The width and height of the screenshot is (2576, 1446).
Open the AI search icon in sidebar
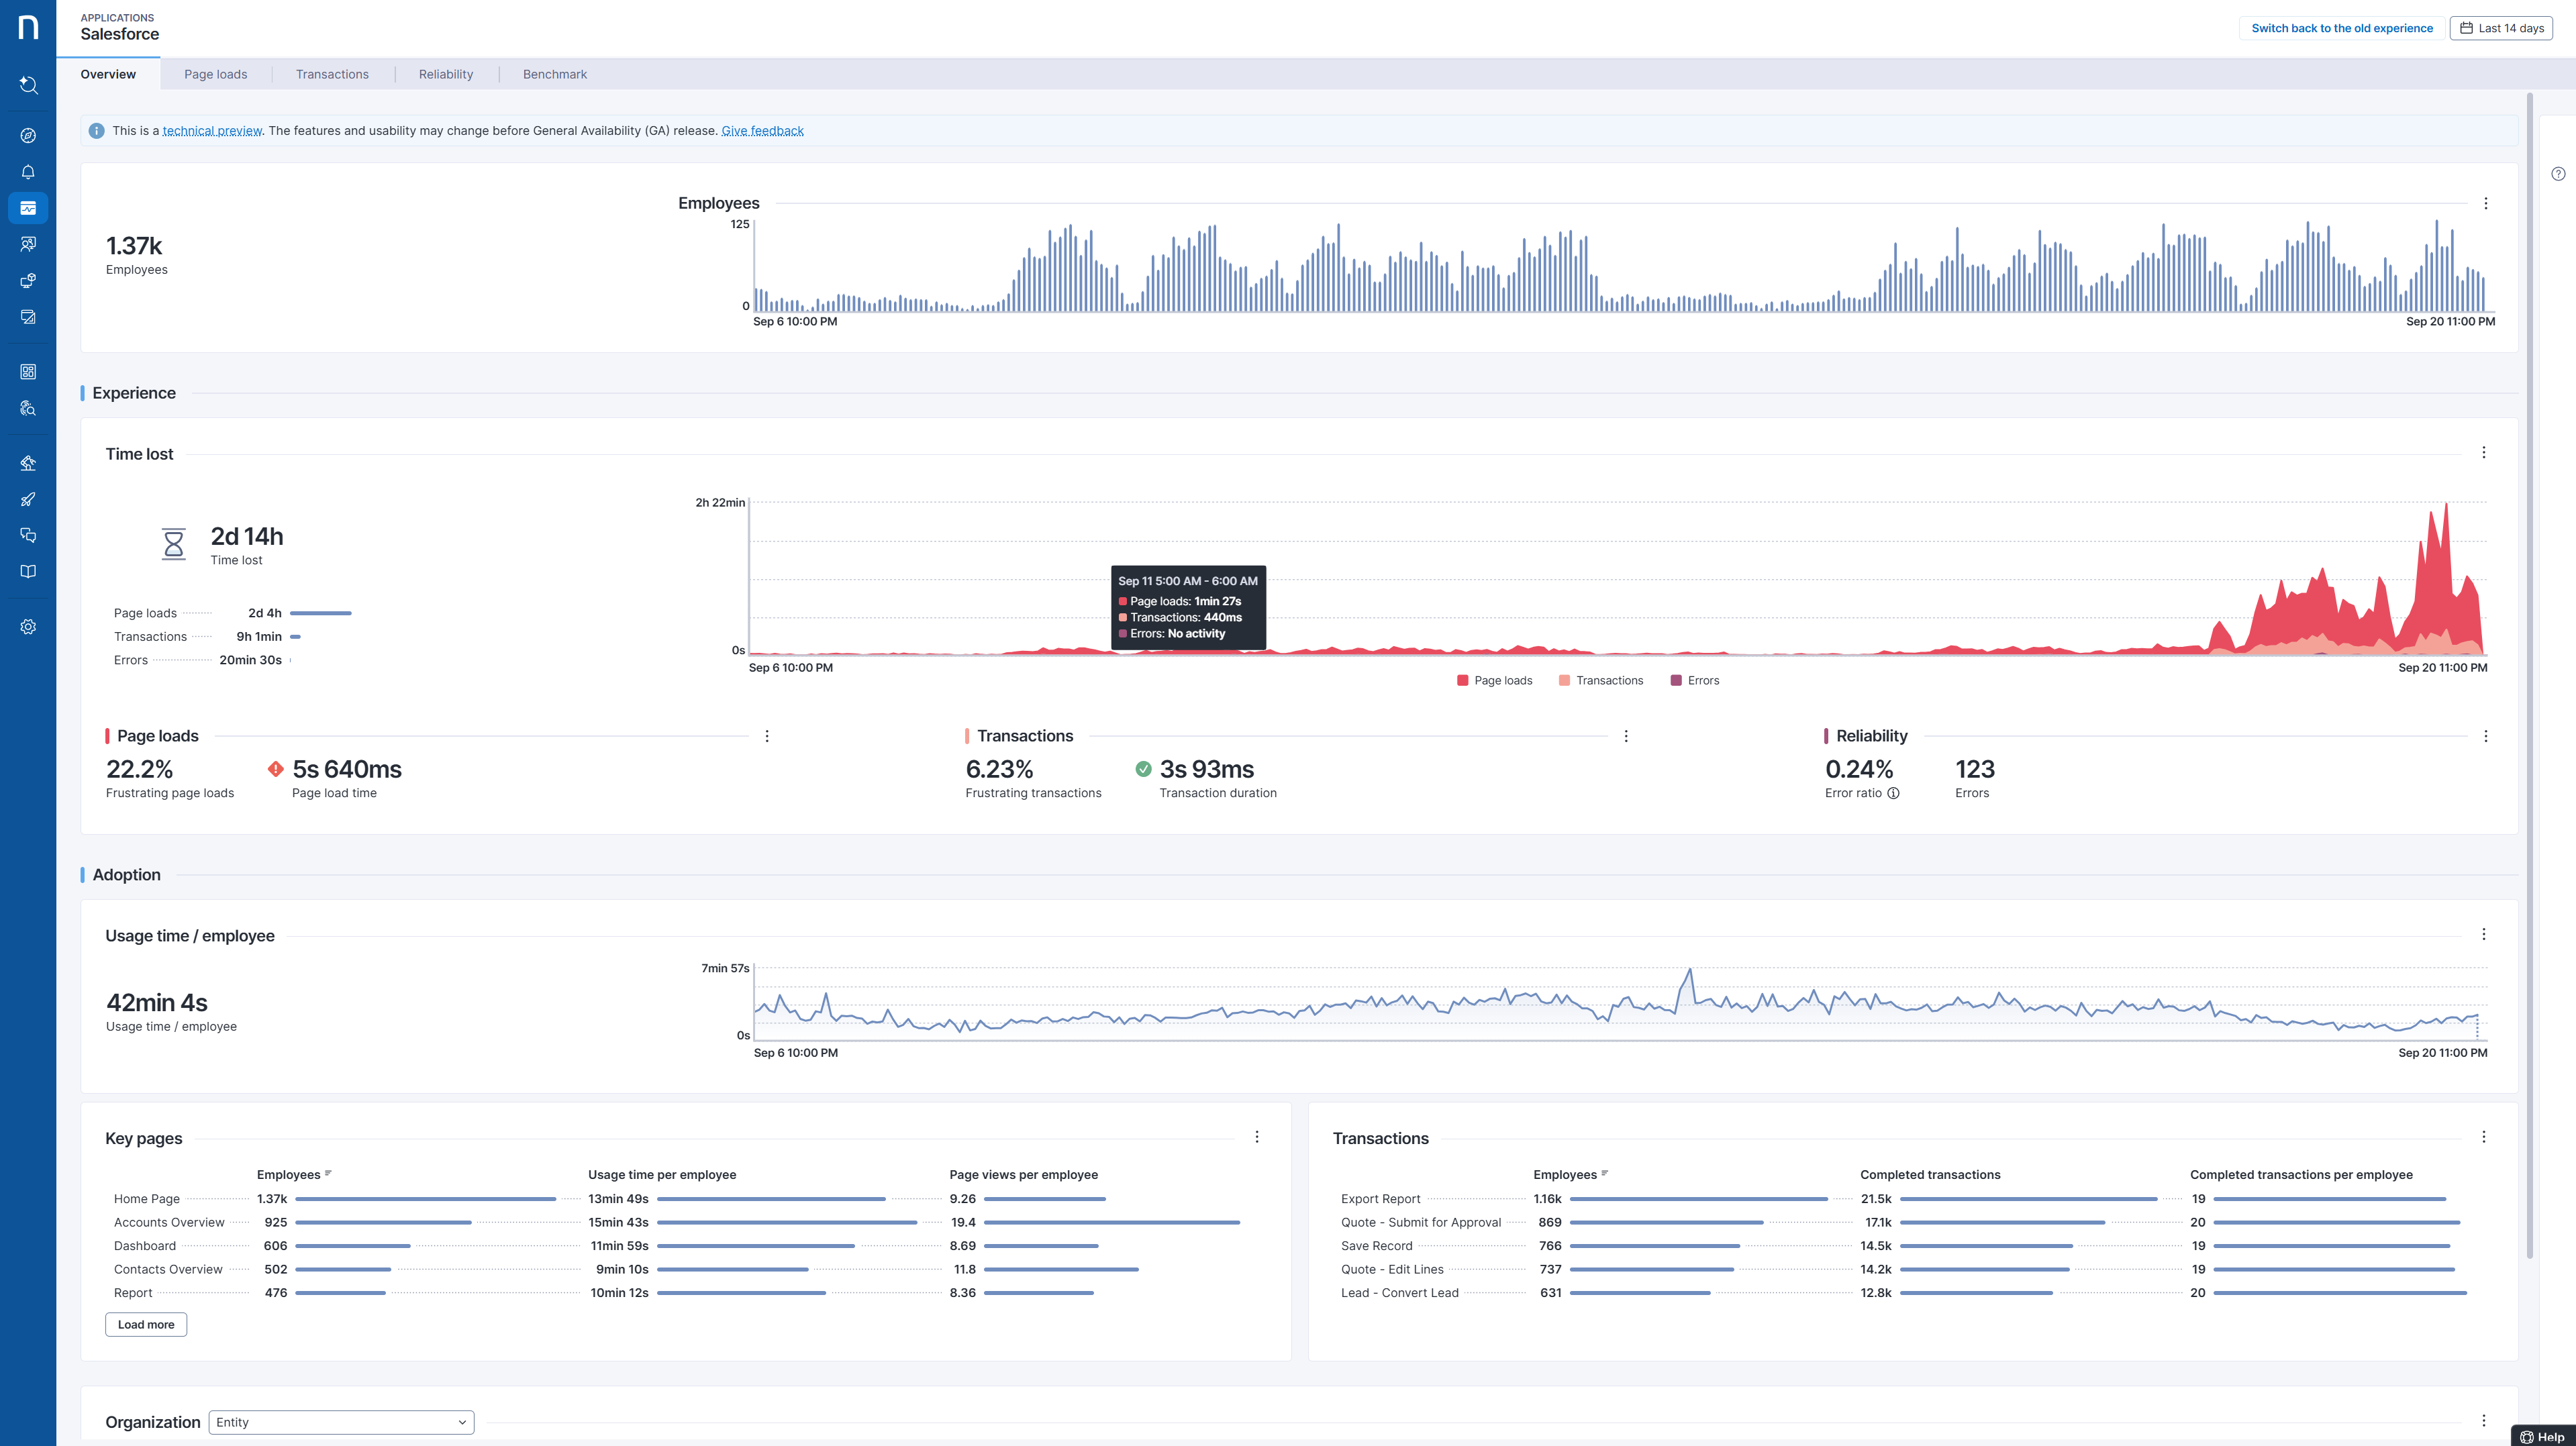click(28, 85)
